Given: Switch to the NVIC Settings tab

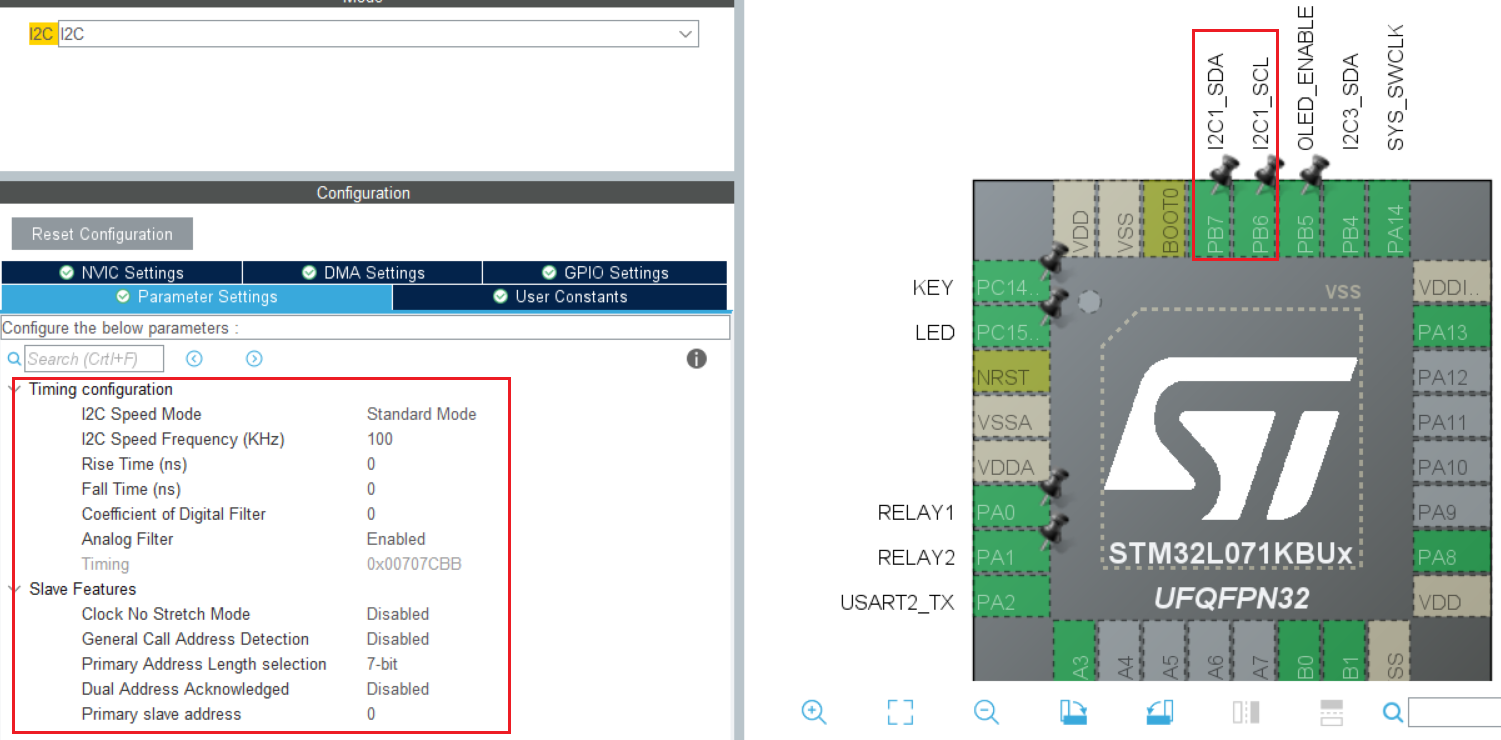Looking at the screenshot, I should point(122,272).
